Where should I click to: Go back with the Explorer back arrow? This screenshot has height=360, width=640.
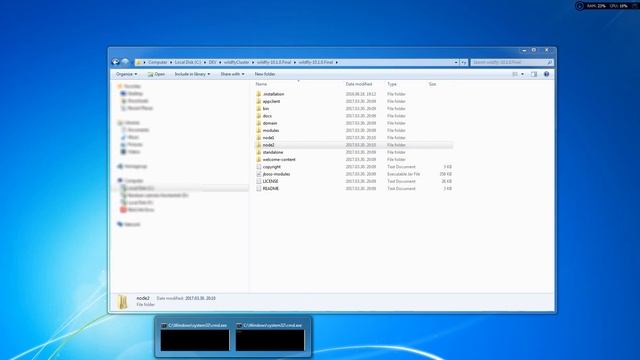[x=116, y=62]
